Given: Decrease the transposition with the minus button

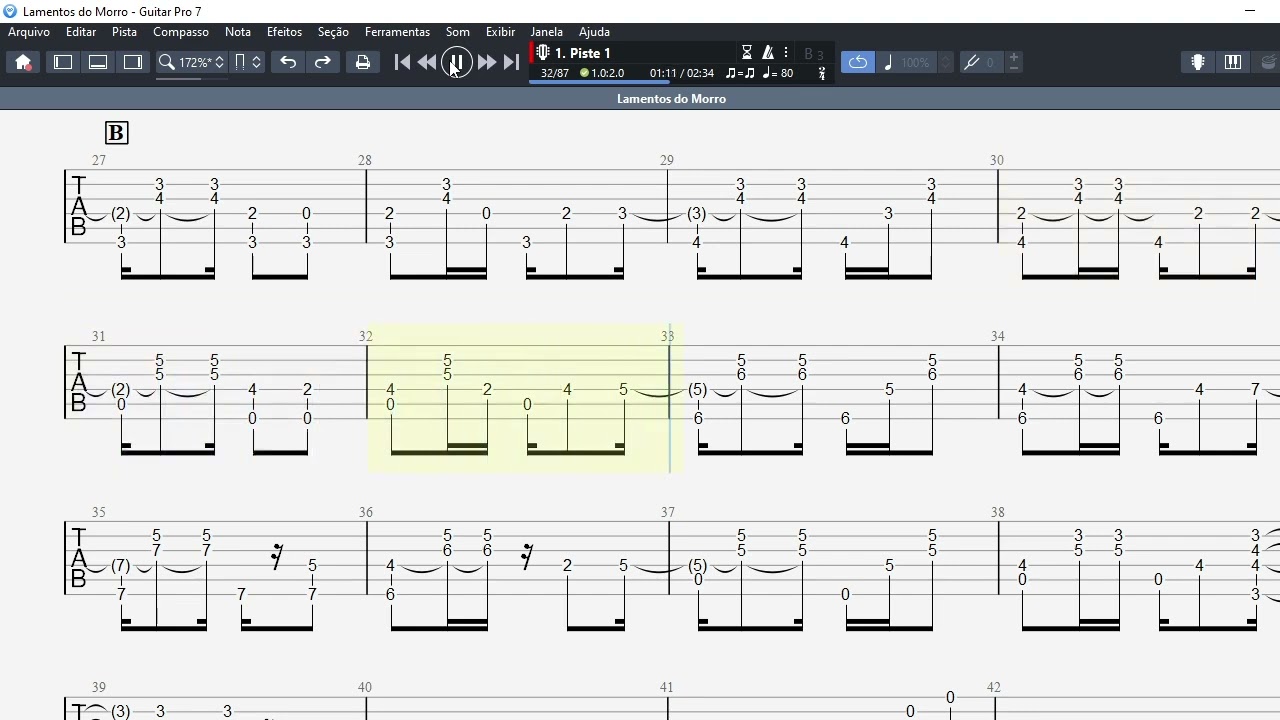Looking at the screenshot, I should [1014, 68].
